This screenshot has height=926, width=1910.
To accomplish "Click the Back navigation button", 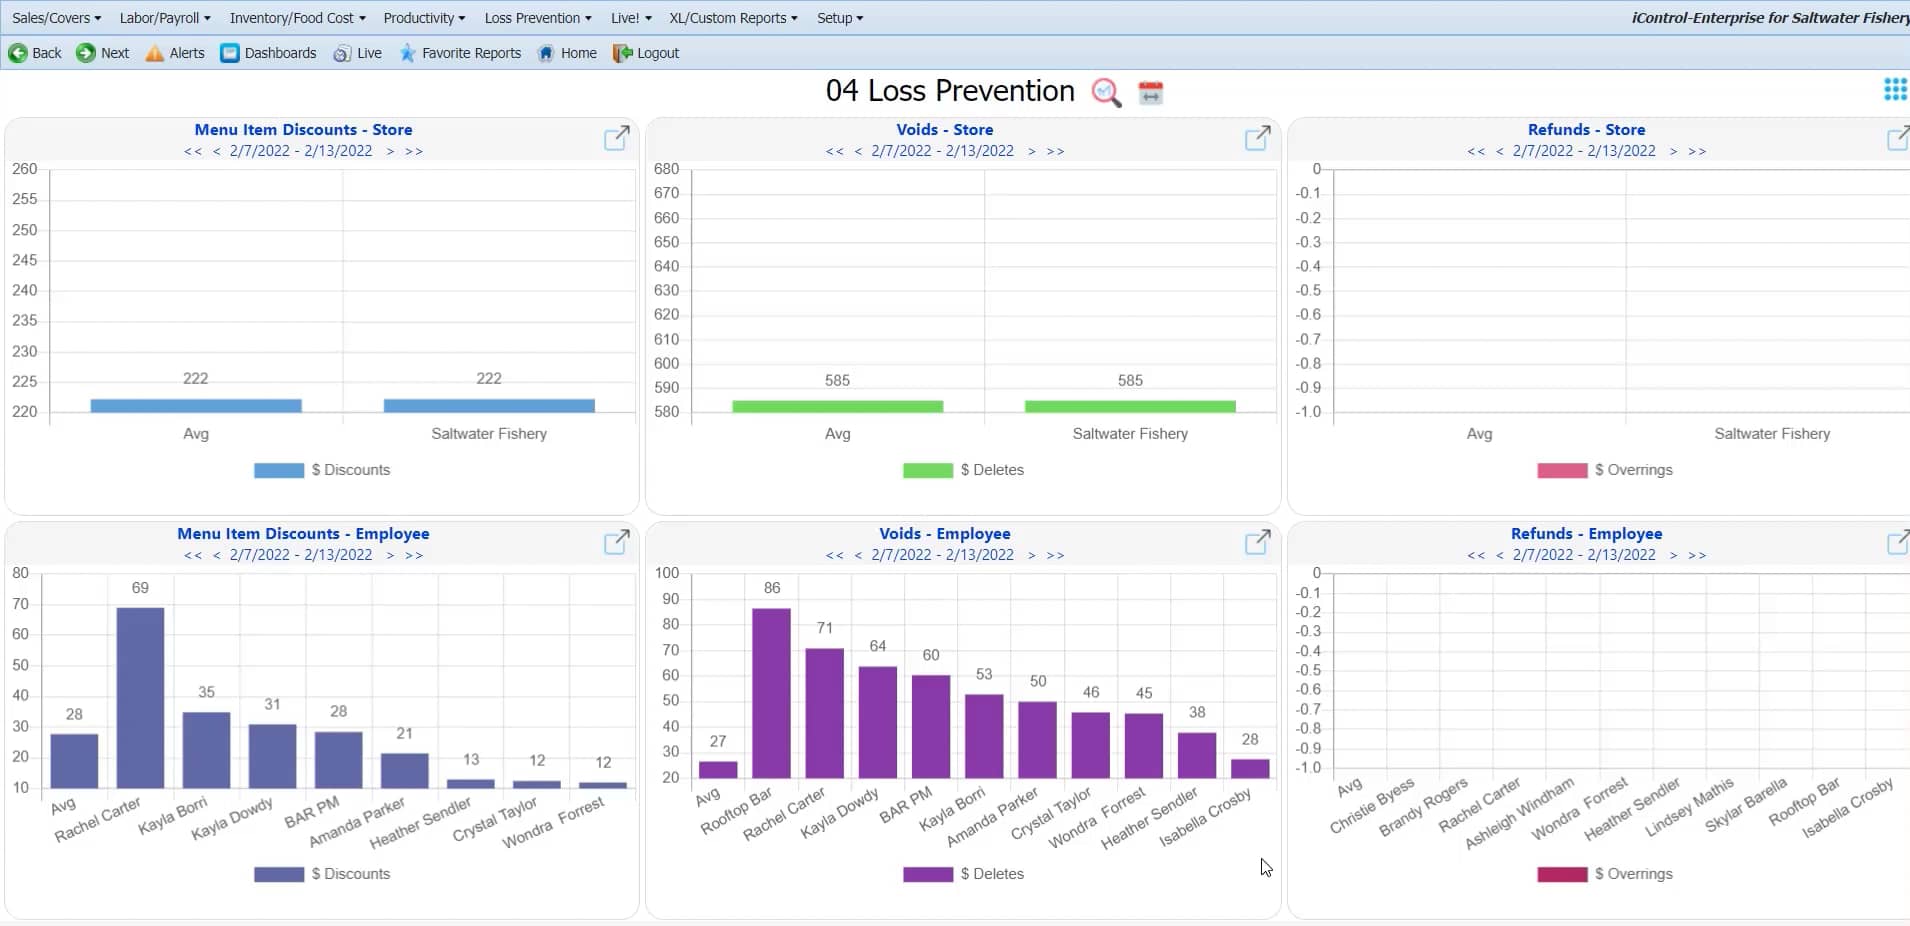I will (34, 53).
